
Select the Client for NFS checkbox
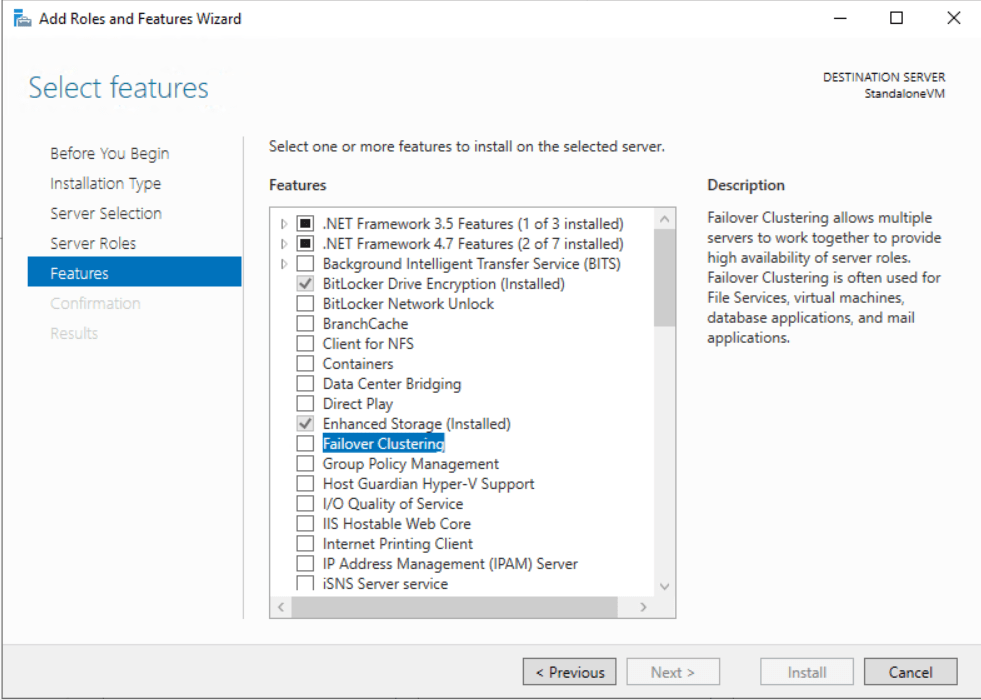pyautogui.click(x=305, y=344)
